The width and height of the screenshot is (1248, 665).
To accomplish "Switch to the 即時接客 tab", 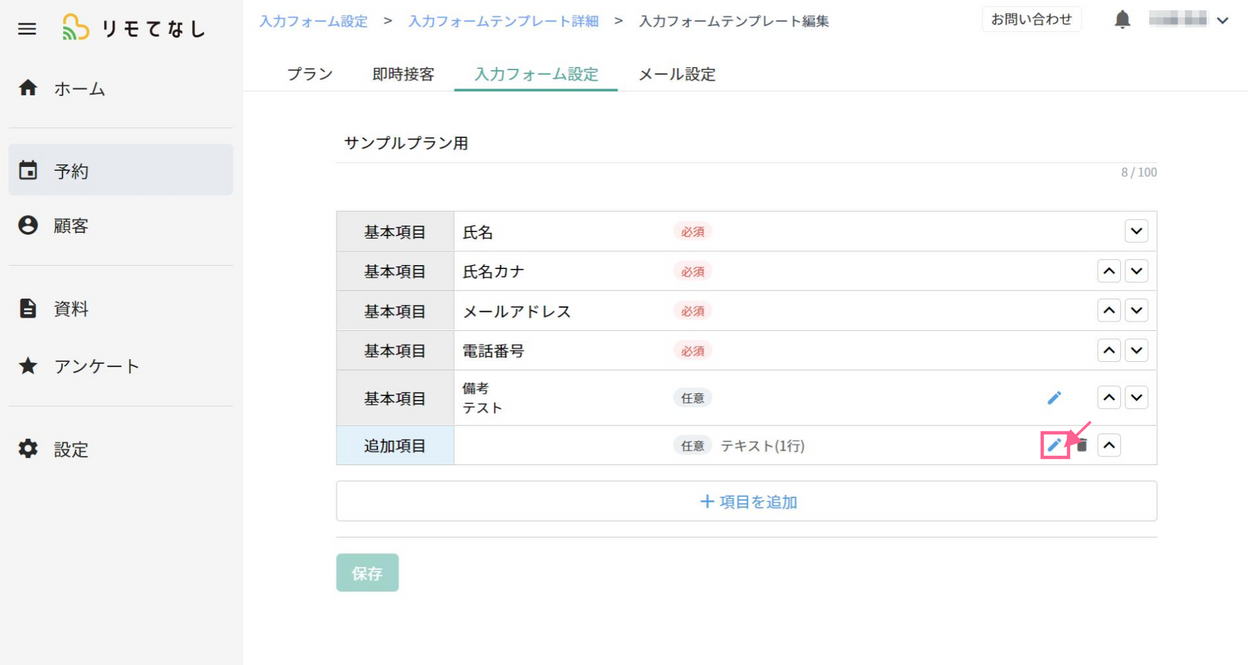I will pyautogui.click(x=403, y=74).
